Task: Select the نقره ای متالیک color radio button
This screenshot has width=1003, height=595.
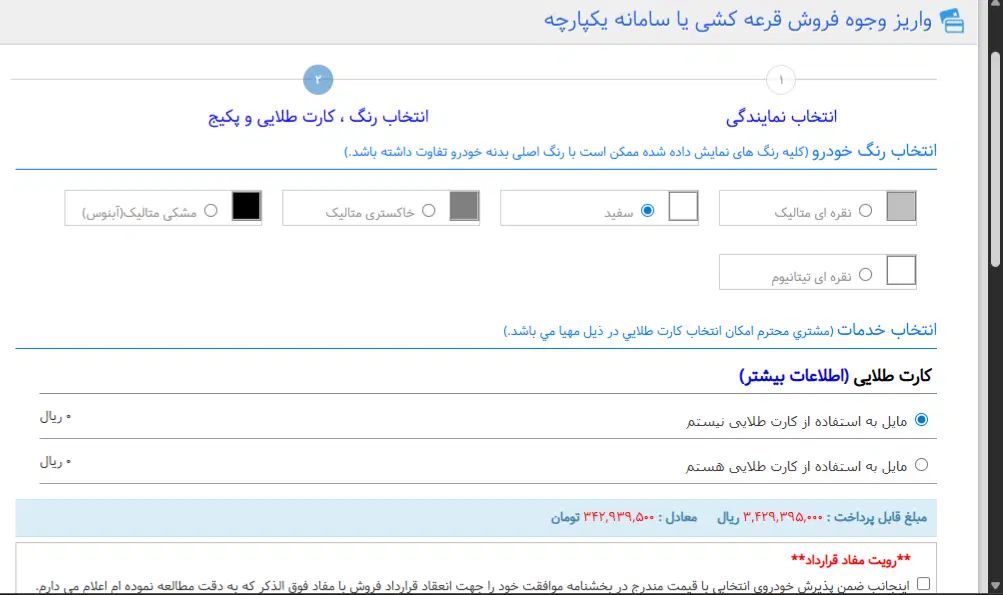Action: (x=865, y=210)
